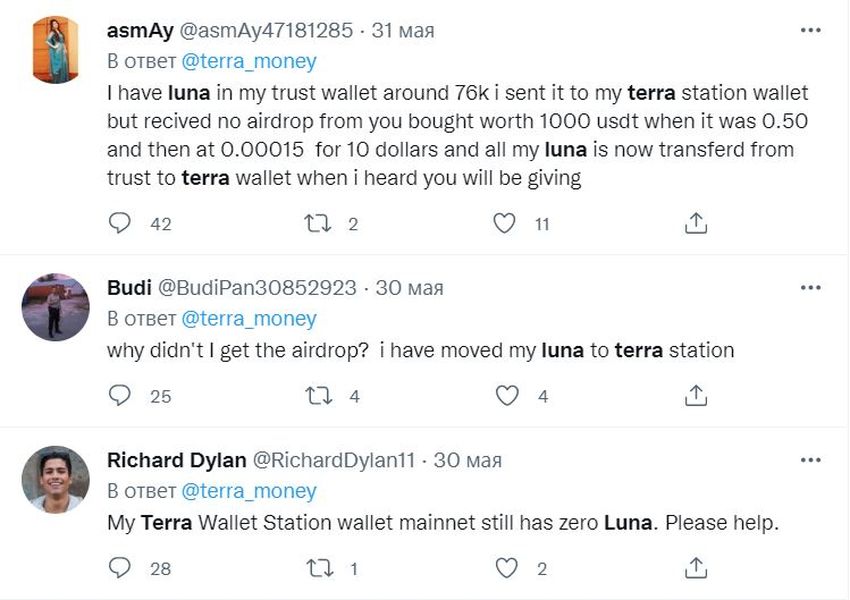Share Richard Dylan's tweet
The image size is (850, 600).
[696, 568]
